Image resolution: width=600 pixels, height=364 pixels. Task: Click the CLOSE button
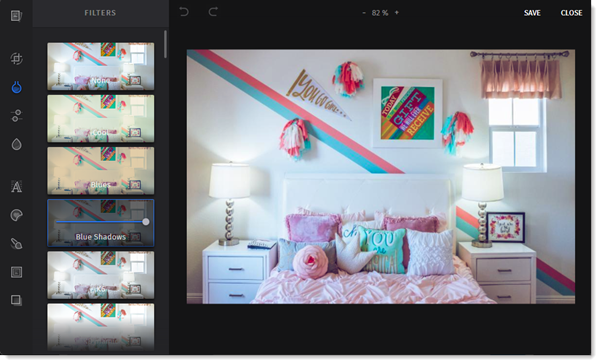(571, 13)
